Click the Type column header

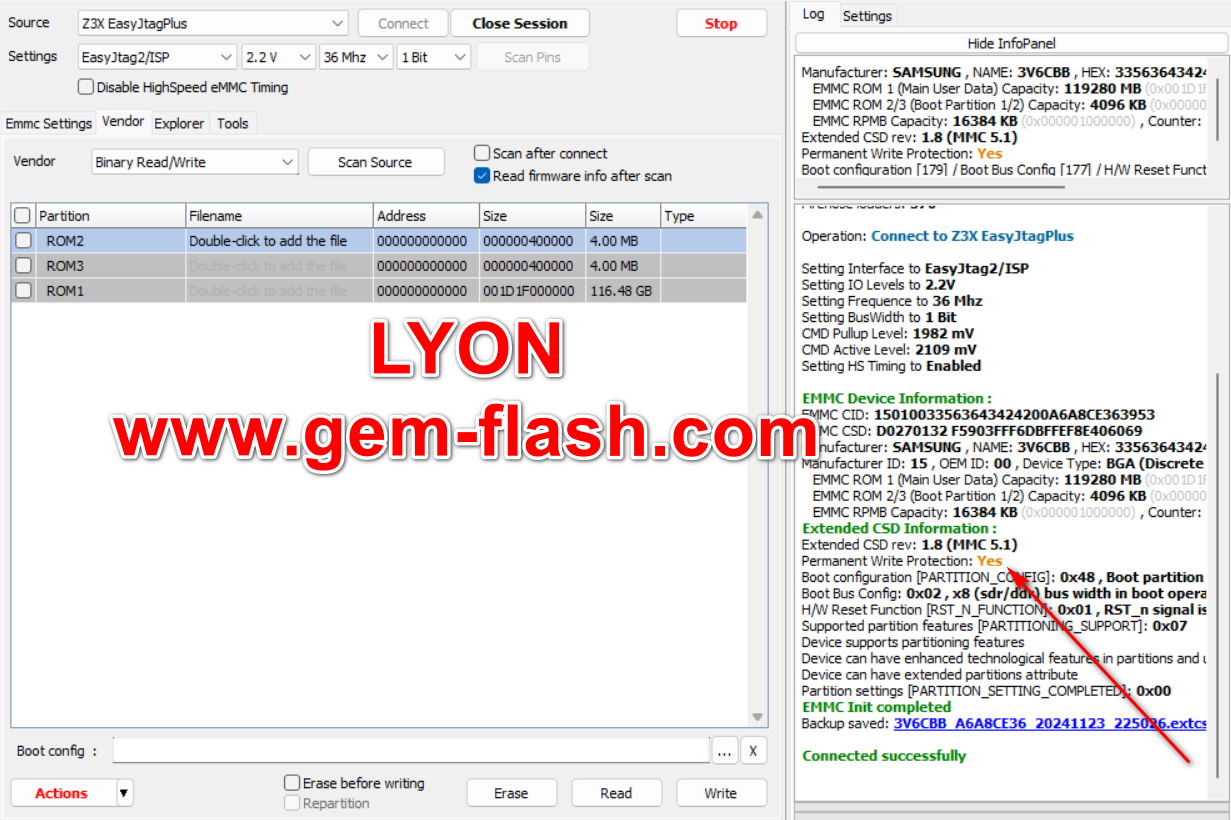pos(704,216)
